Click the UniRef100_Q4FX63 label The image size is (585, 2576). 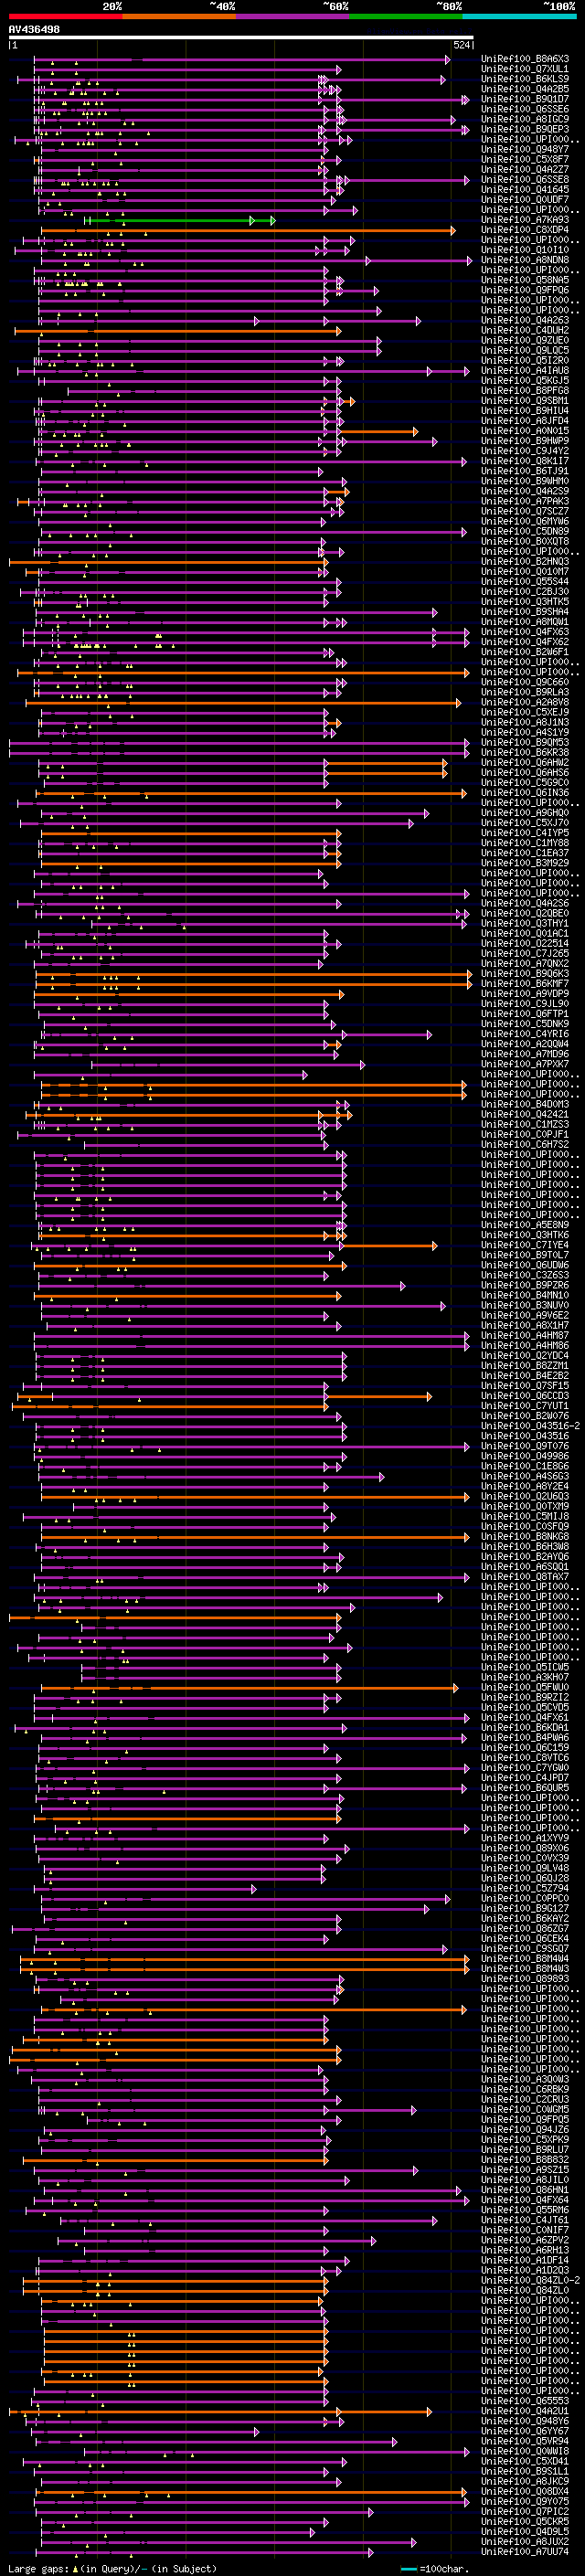pyautogui.click(x=524, y=632)
